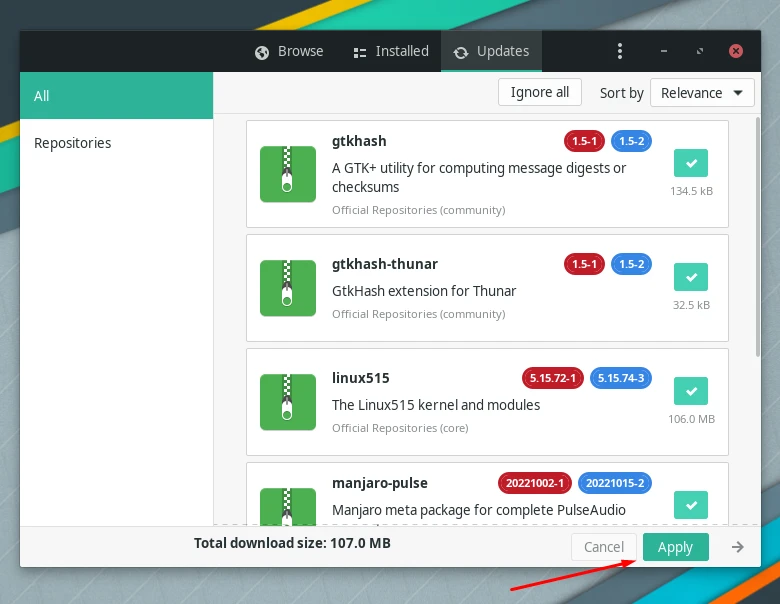Click gtkhash-thunar new version badge 1.5-2
The height and width of the screenshot is (604, 780).
click(631, 264)
